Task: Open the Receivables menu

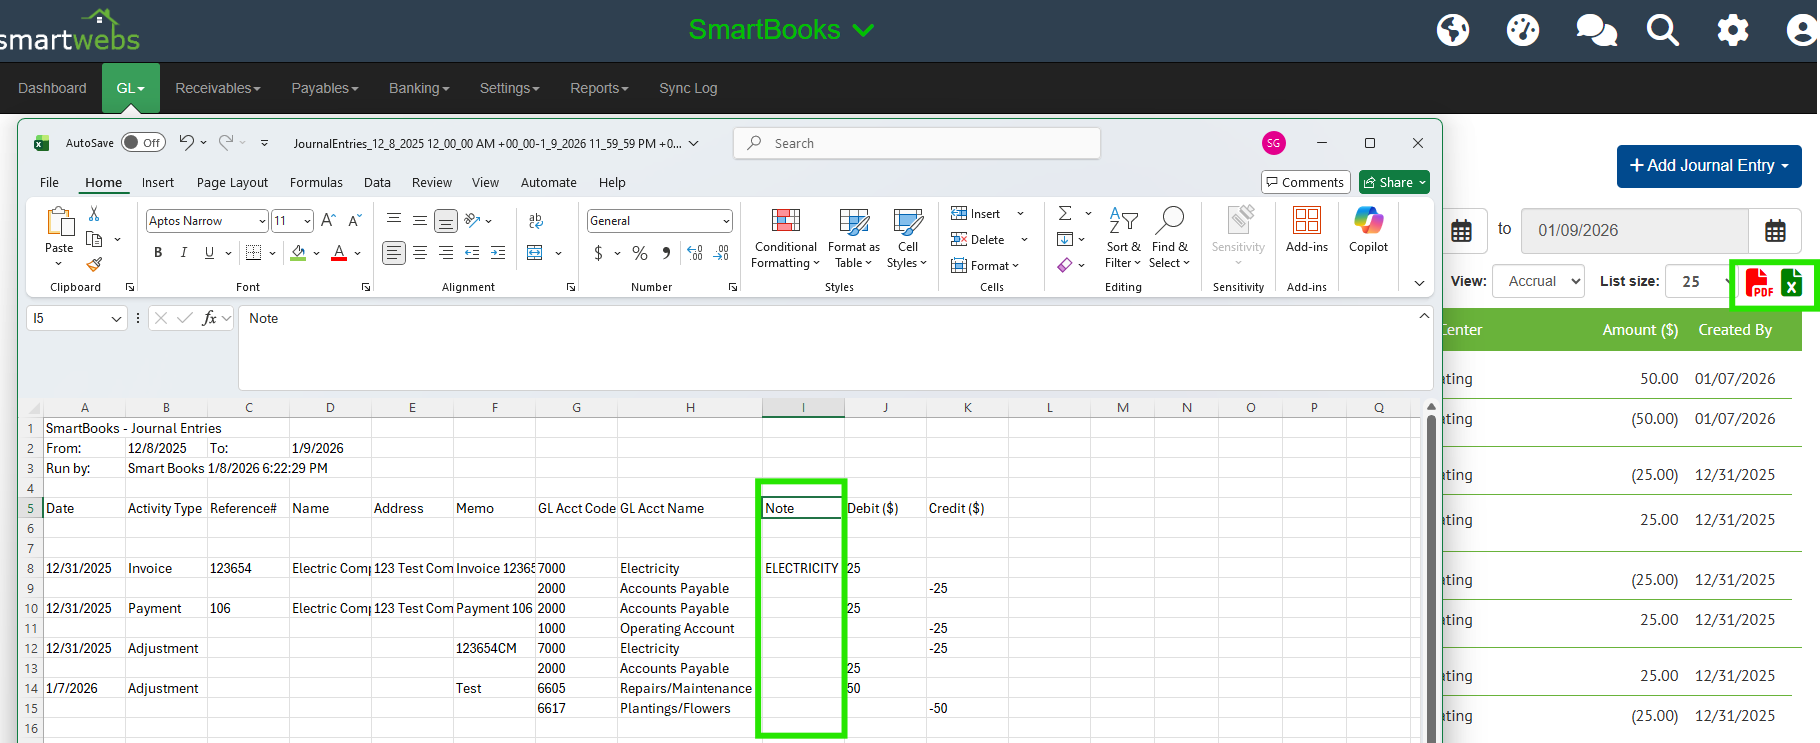Action: 217,88
